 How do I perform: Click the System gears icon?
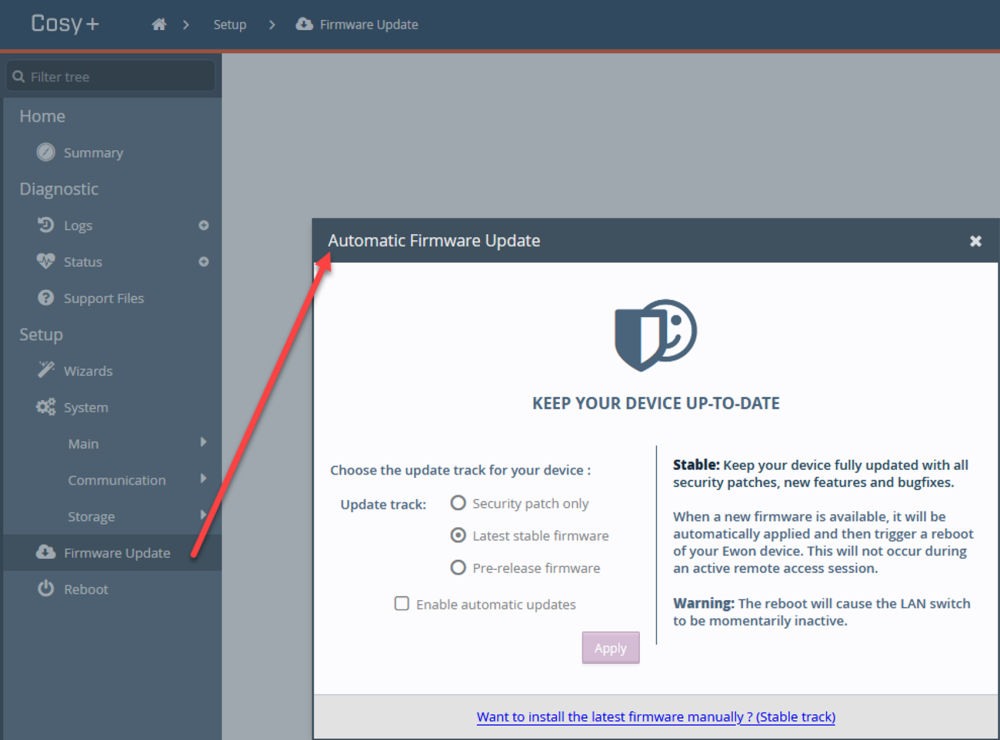pyautogui.click(x=46, y=407)
